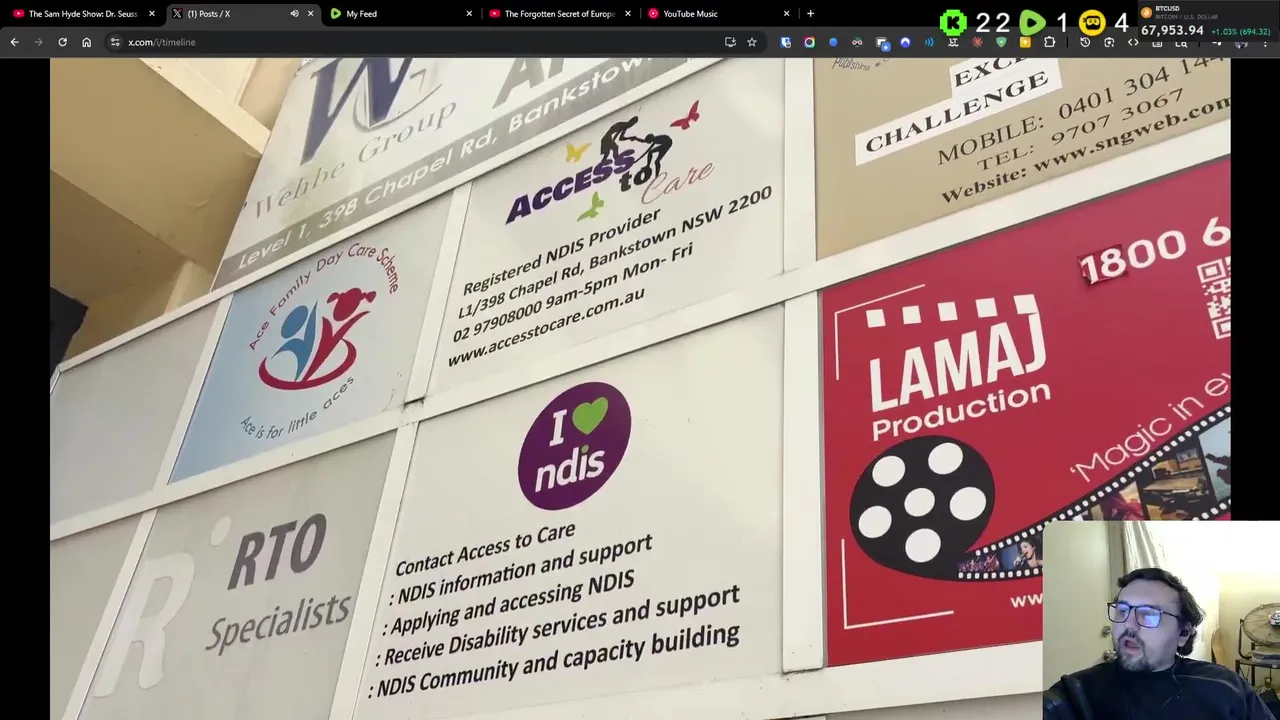The width and height of the screenshot is (1280, 720).
Task: Open site information icon in address bar
Action: coord(115,42)
